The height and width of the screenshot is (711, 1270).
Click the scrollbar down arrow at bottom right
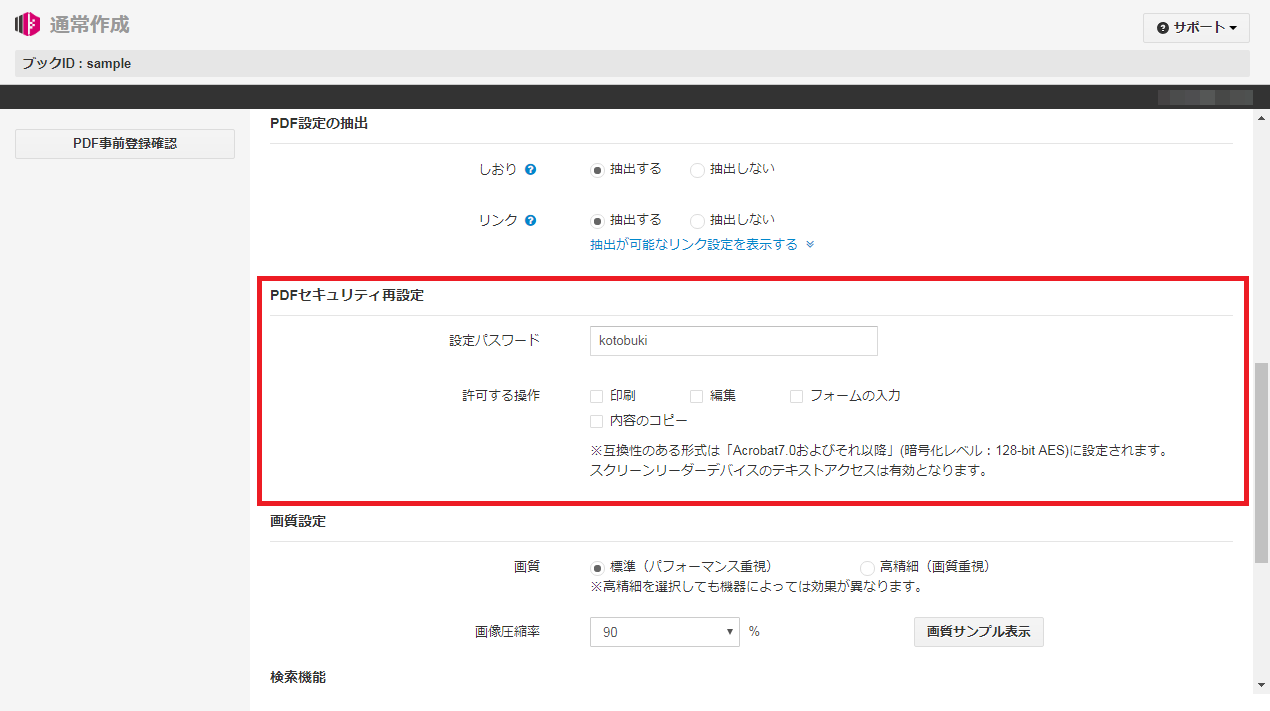click(1261, 684)
